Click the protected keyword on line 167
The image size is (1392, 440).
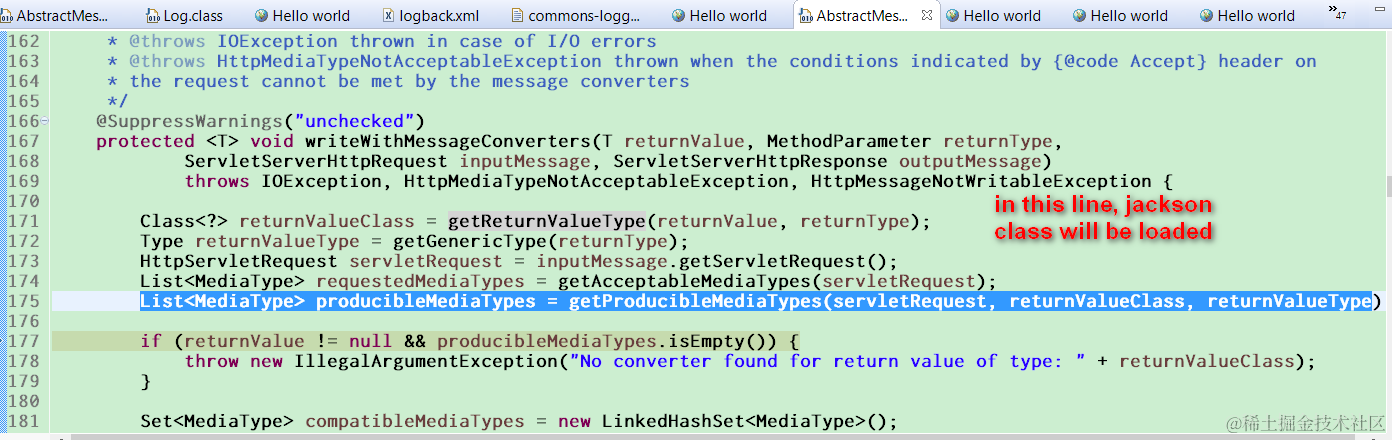click(x=145, y=141)
